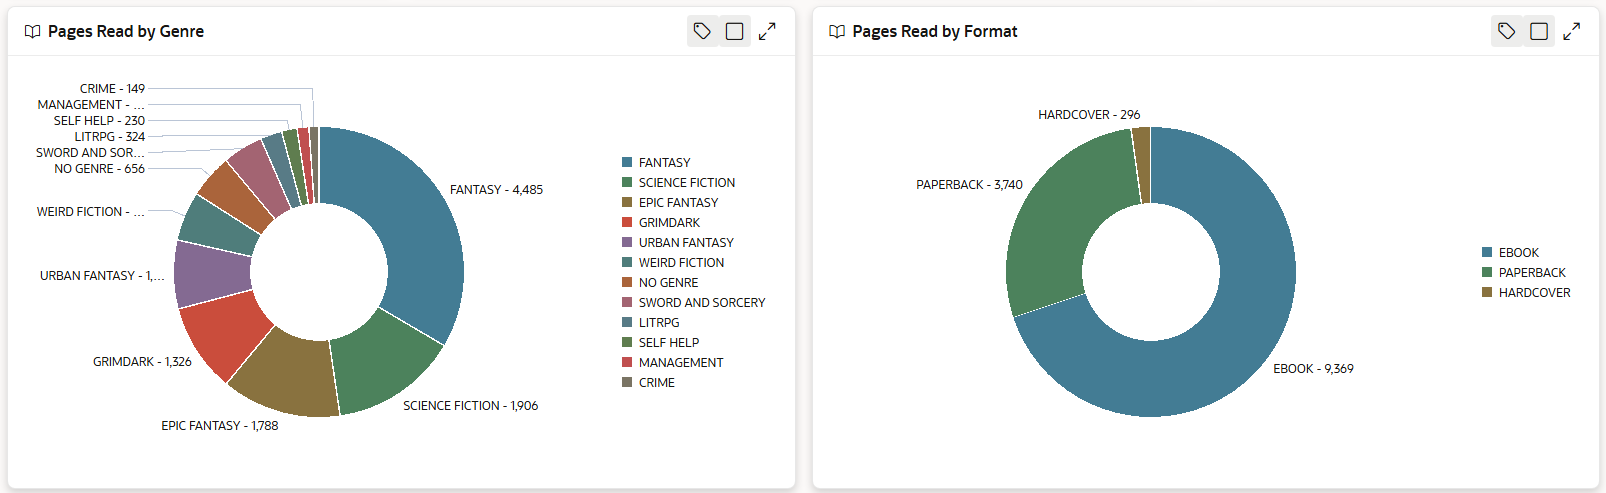Screen dimensions: 1606x493
Task: Toggle legend box icon on Pages Read by Format
Action: [x=1539, y=31]
